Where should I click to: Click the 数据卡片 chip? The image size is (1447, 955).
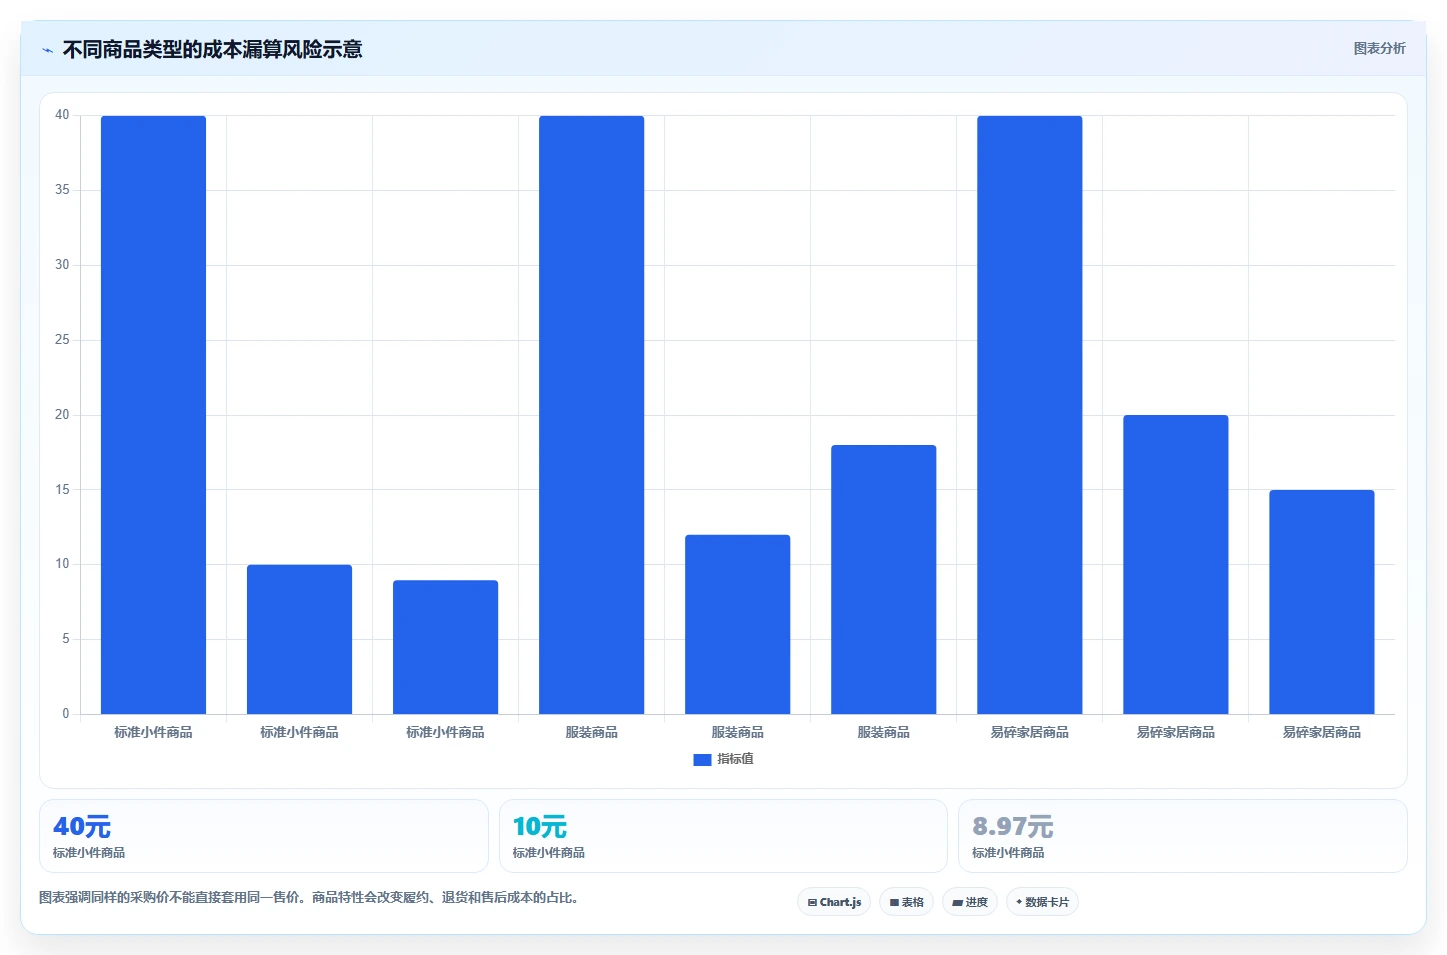click(x=1042, y=902)
